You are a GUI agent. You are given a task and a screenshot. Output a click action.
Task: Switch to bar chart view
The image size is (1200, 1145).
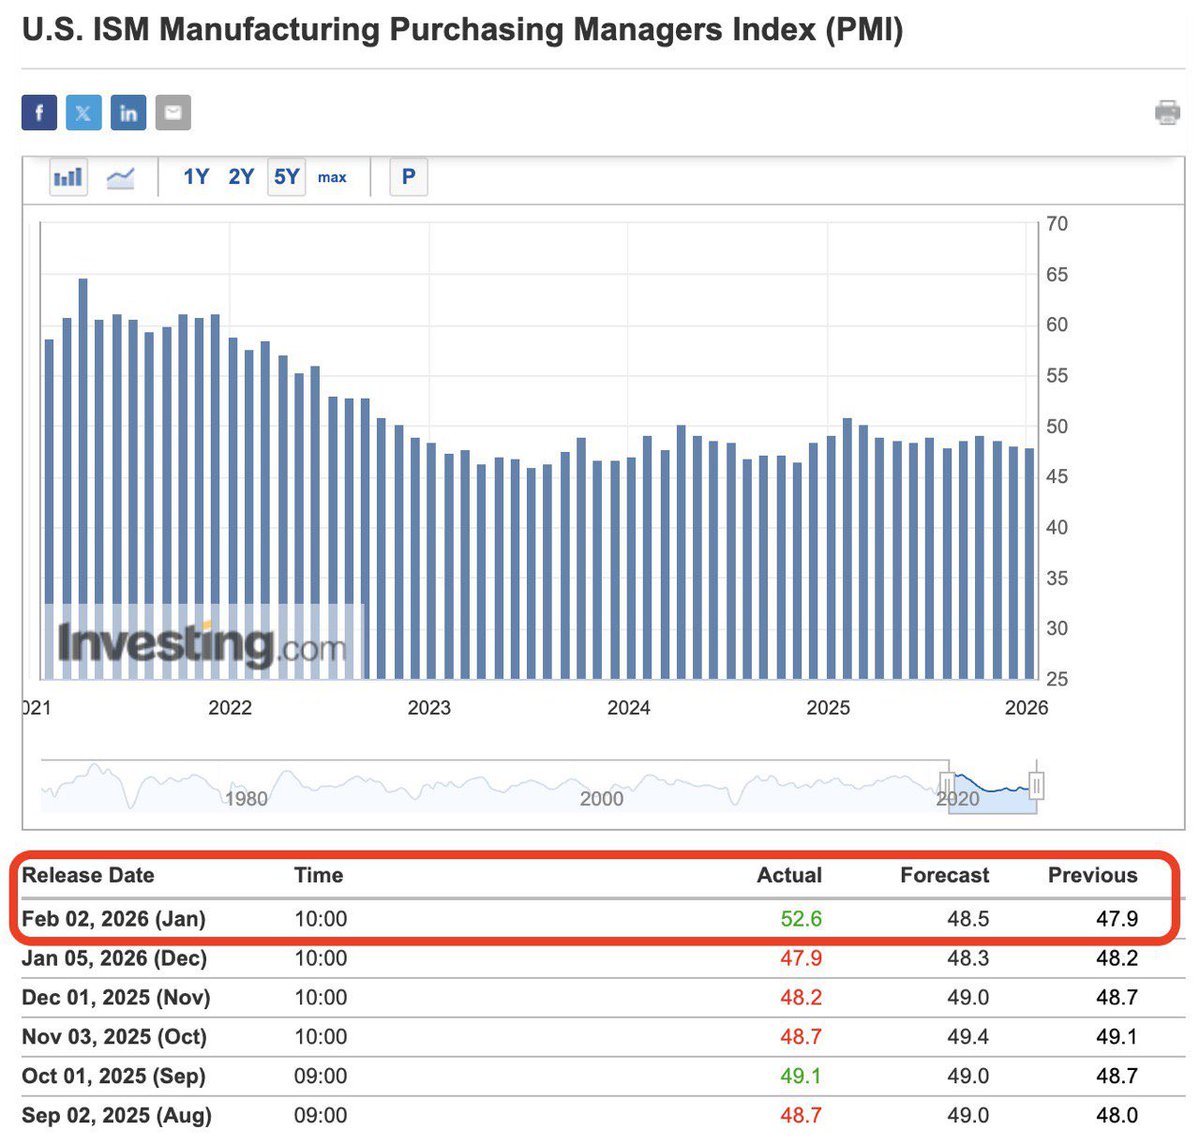pos(67,176)
